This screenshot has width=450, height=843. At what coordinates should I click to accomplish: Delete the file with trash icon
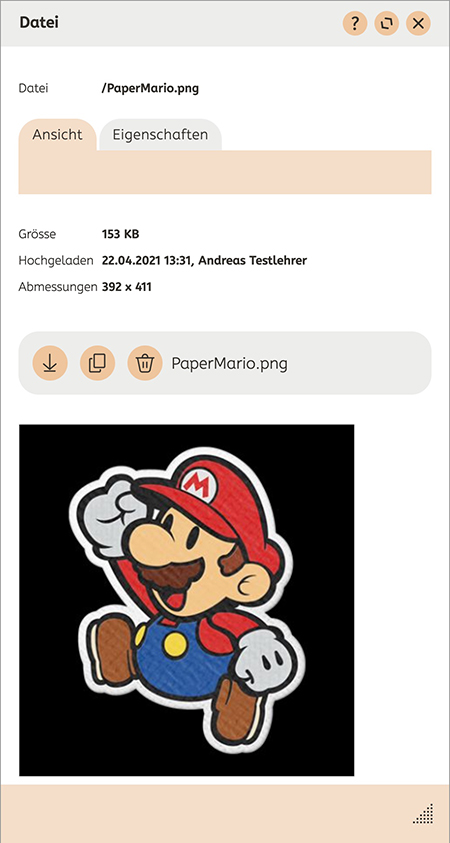tap(145, 363)
